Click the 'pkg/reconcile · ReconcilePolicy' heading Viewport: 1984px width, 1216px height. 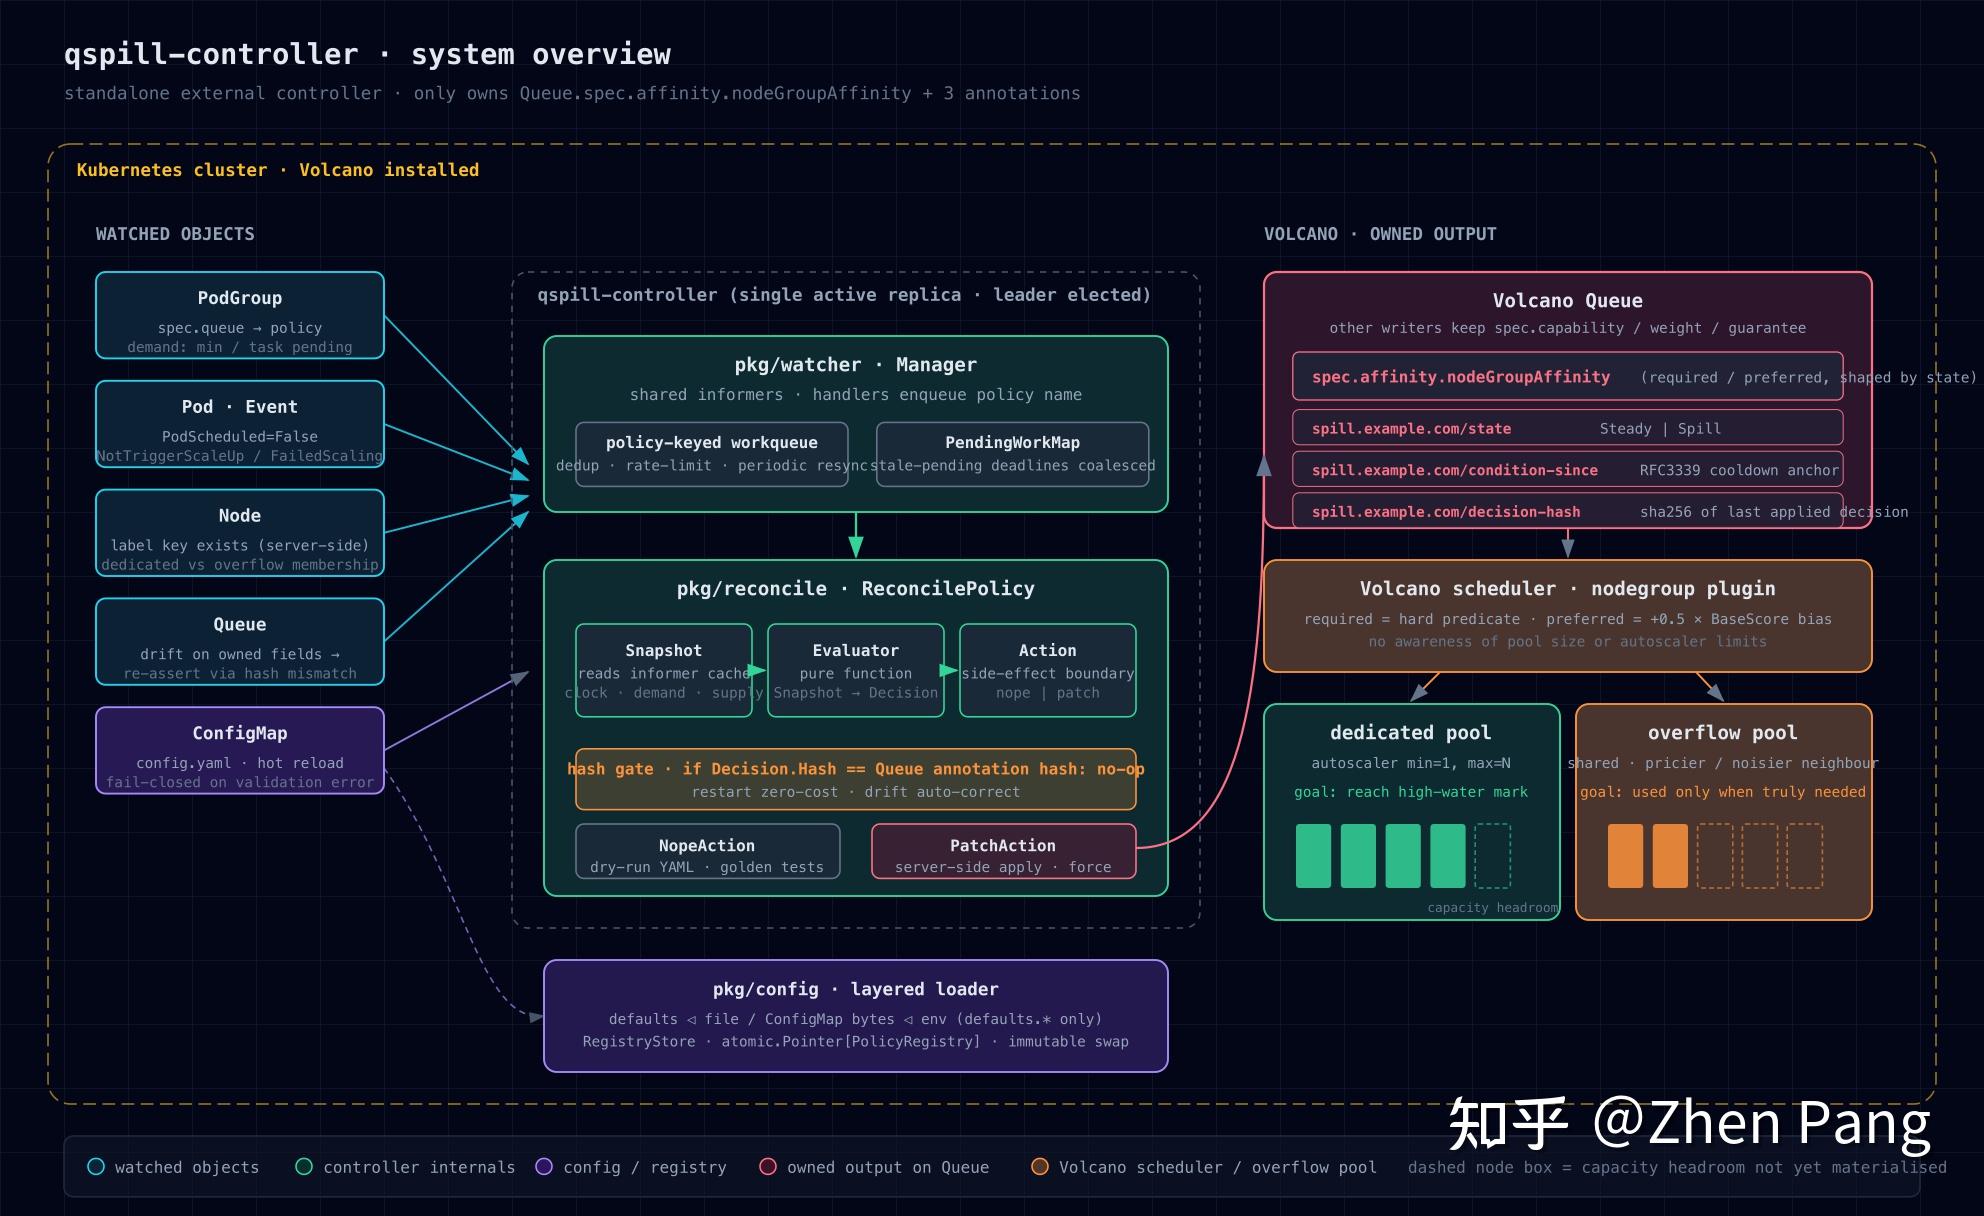point(856,589)
